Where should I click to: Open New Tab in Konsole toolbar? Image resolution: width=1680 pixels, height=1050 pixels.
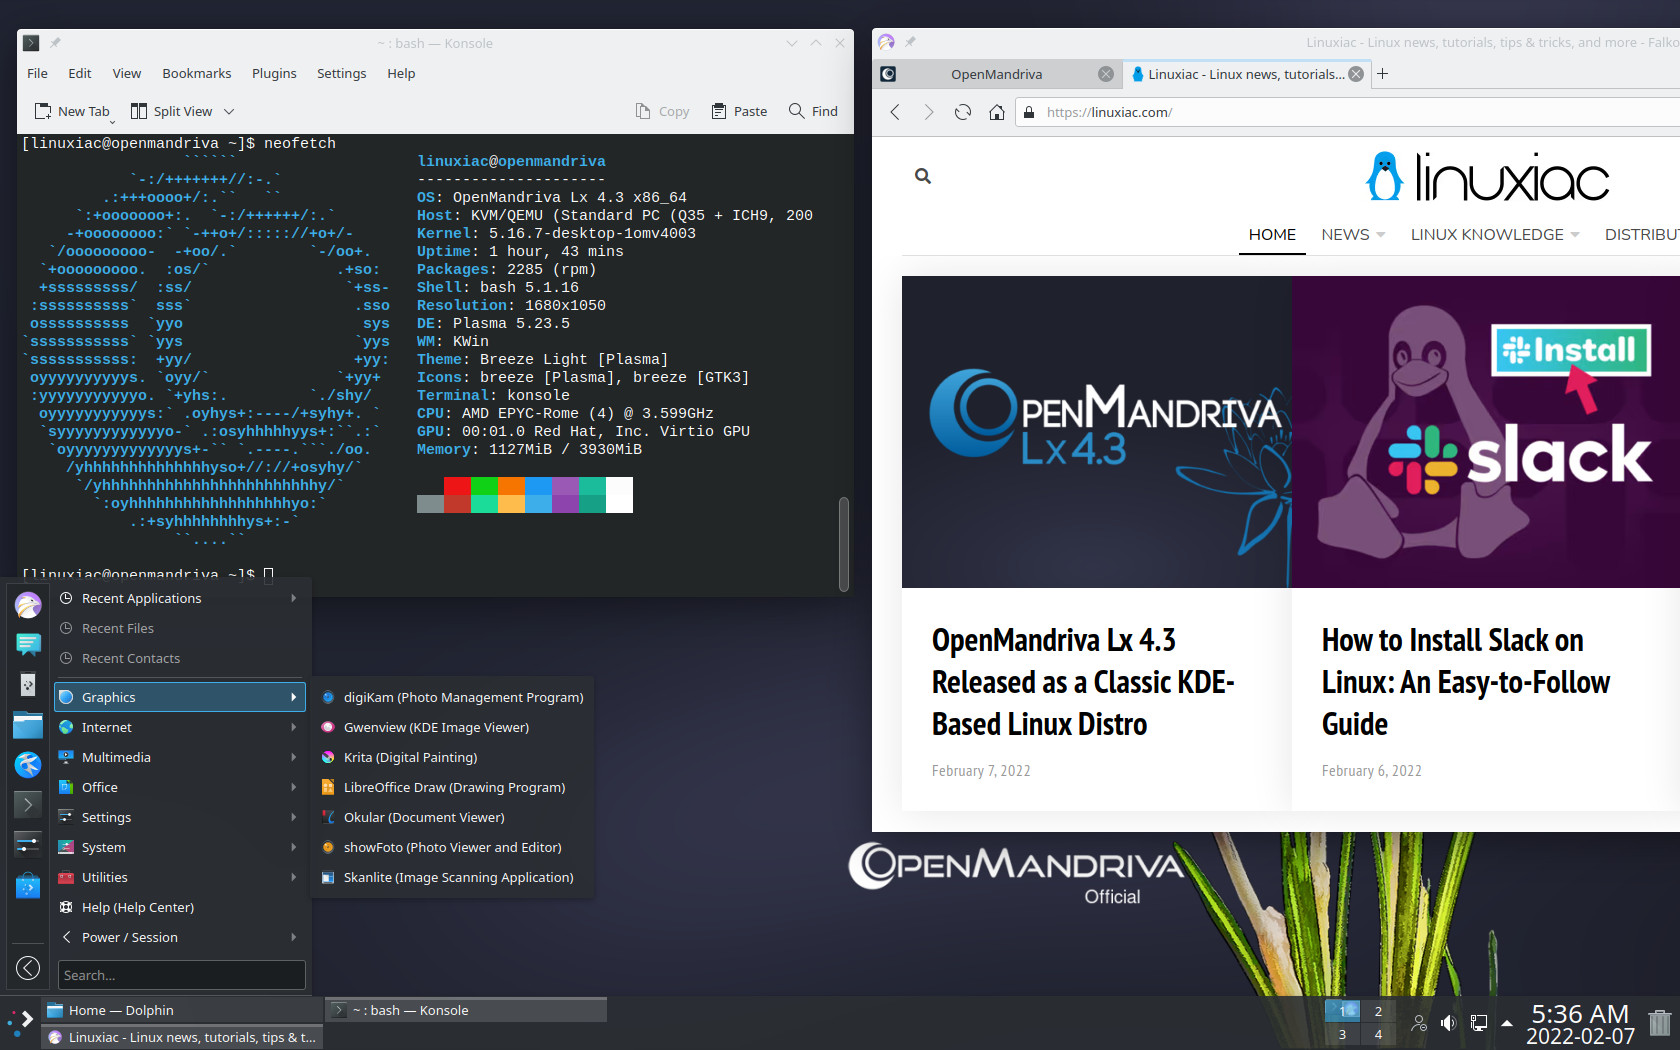tap(72, 111)
